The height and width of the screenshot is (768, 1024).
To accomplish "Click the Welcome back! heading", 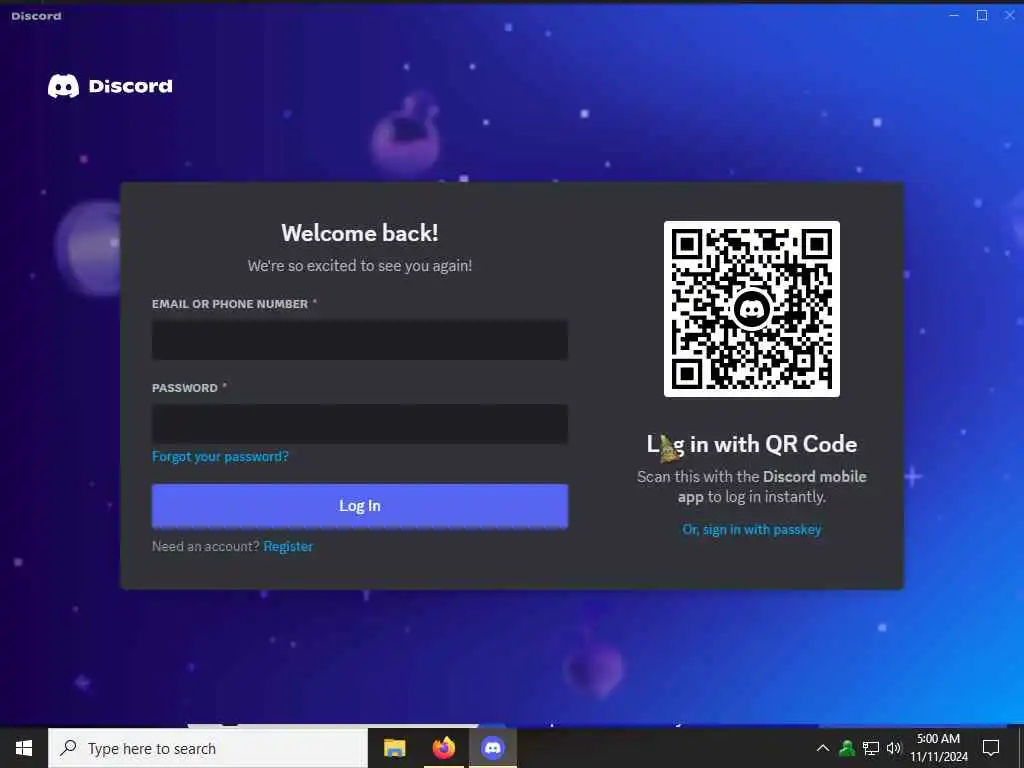I will (360, 233).
